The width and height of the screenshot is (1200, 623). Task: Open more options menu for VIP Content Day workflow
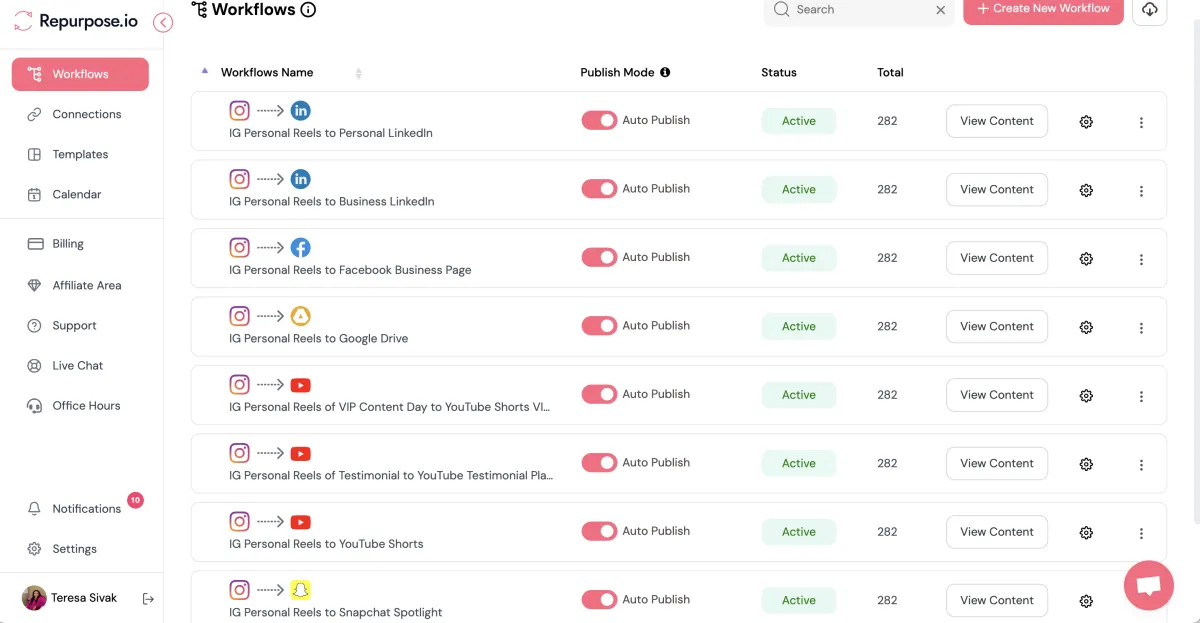1141,397
